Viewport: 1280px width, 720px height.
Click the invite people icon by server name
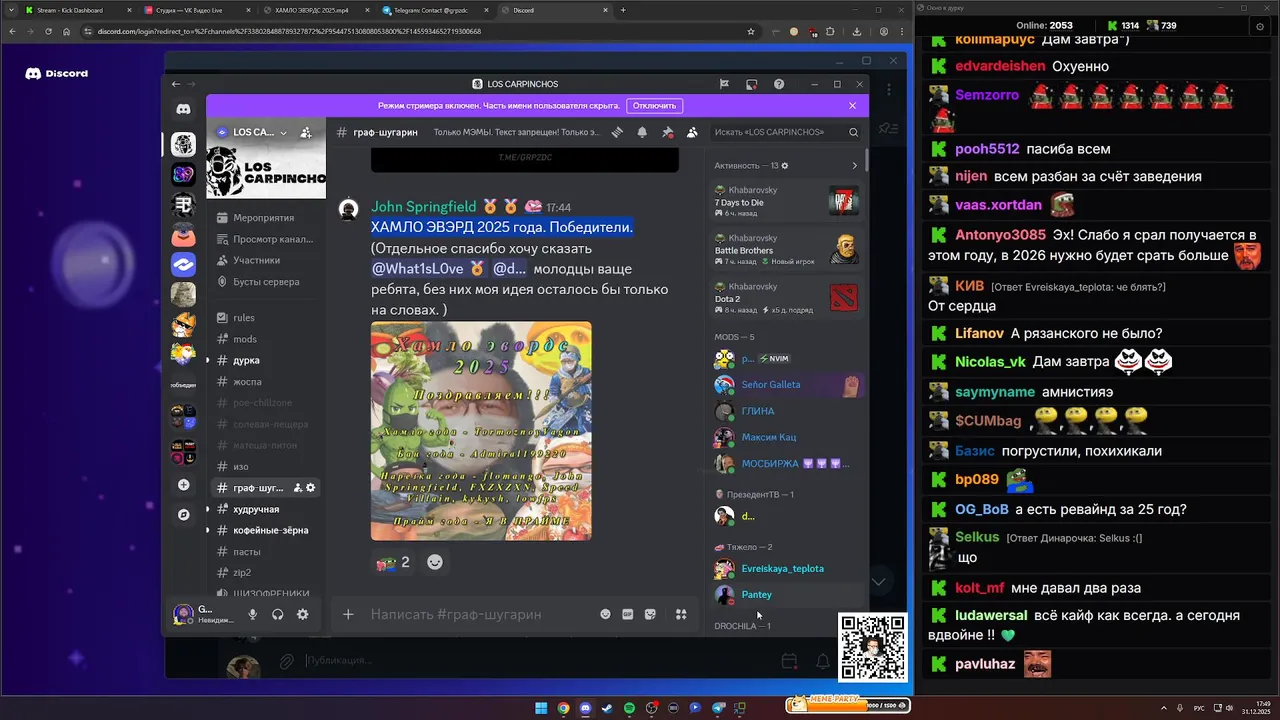pos(306,132)
